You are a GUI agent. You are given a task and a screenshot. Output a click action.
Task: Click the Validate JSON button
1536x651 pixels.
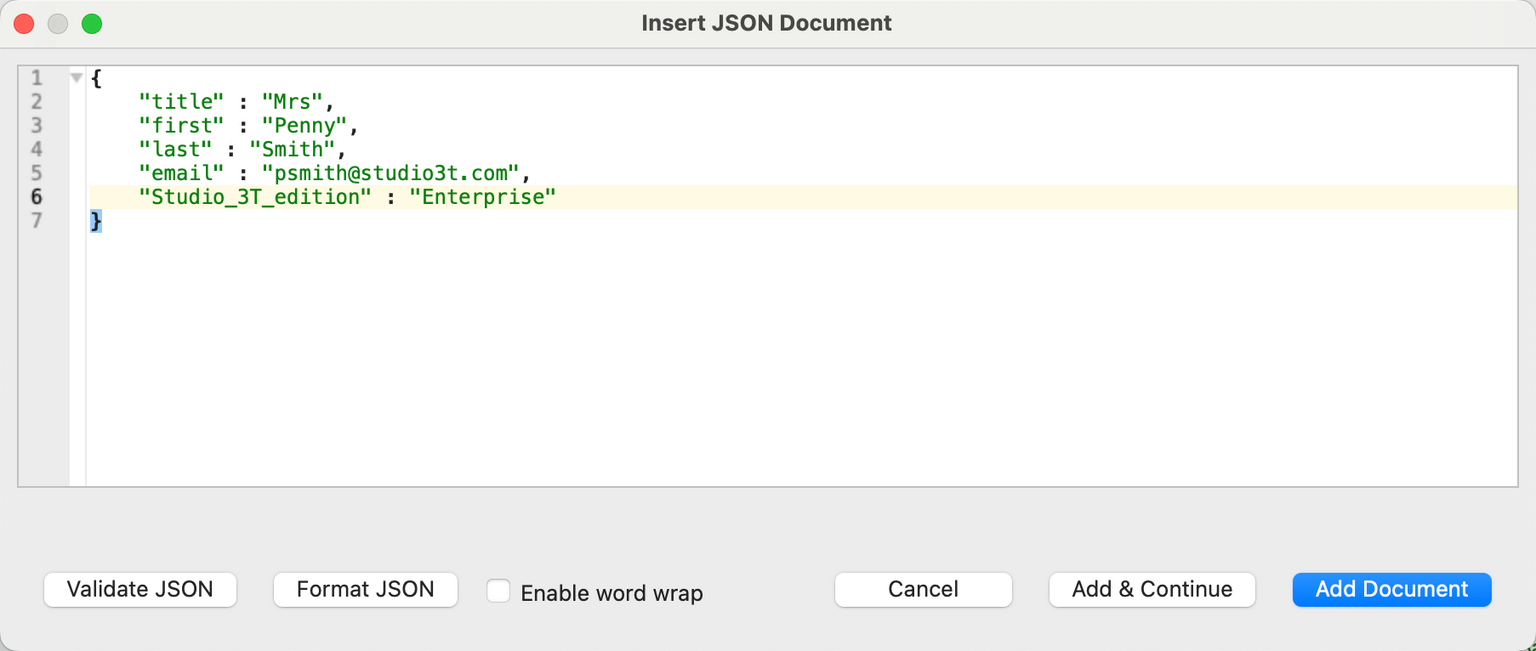pyautogui.click(x=139, y=590)
